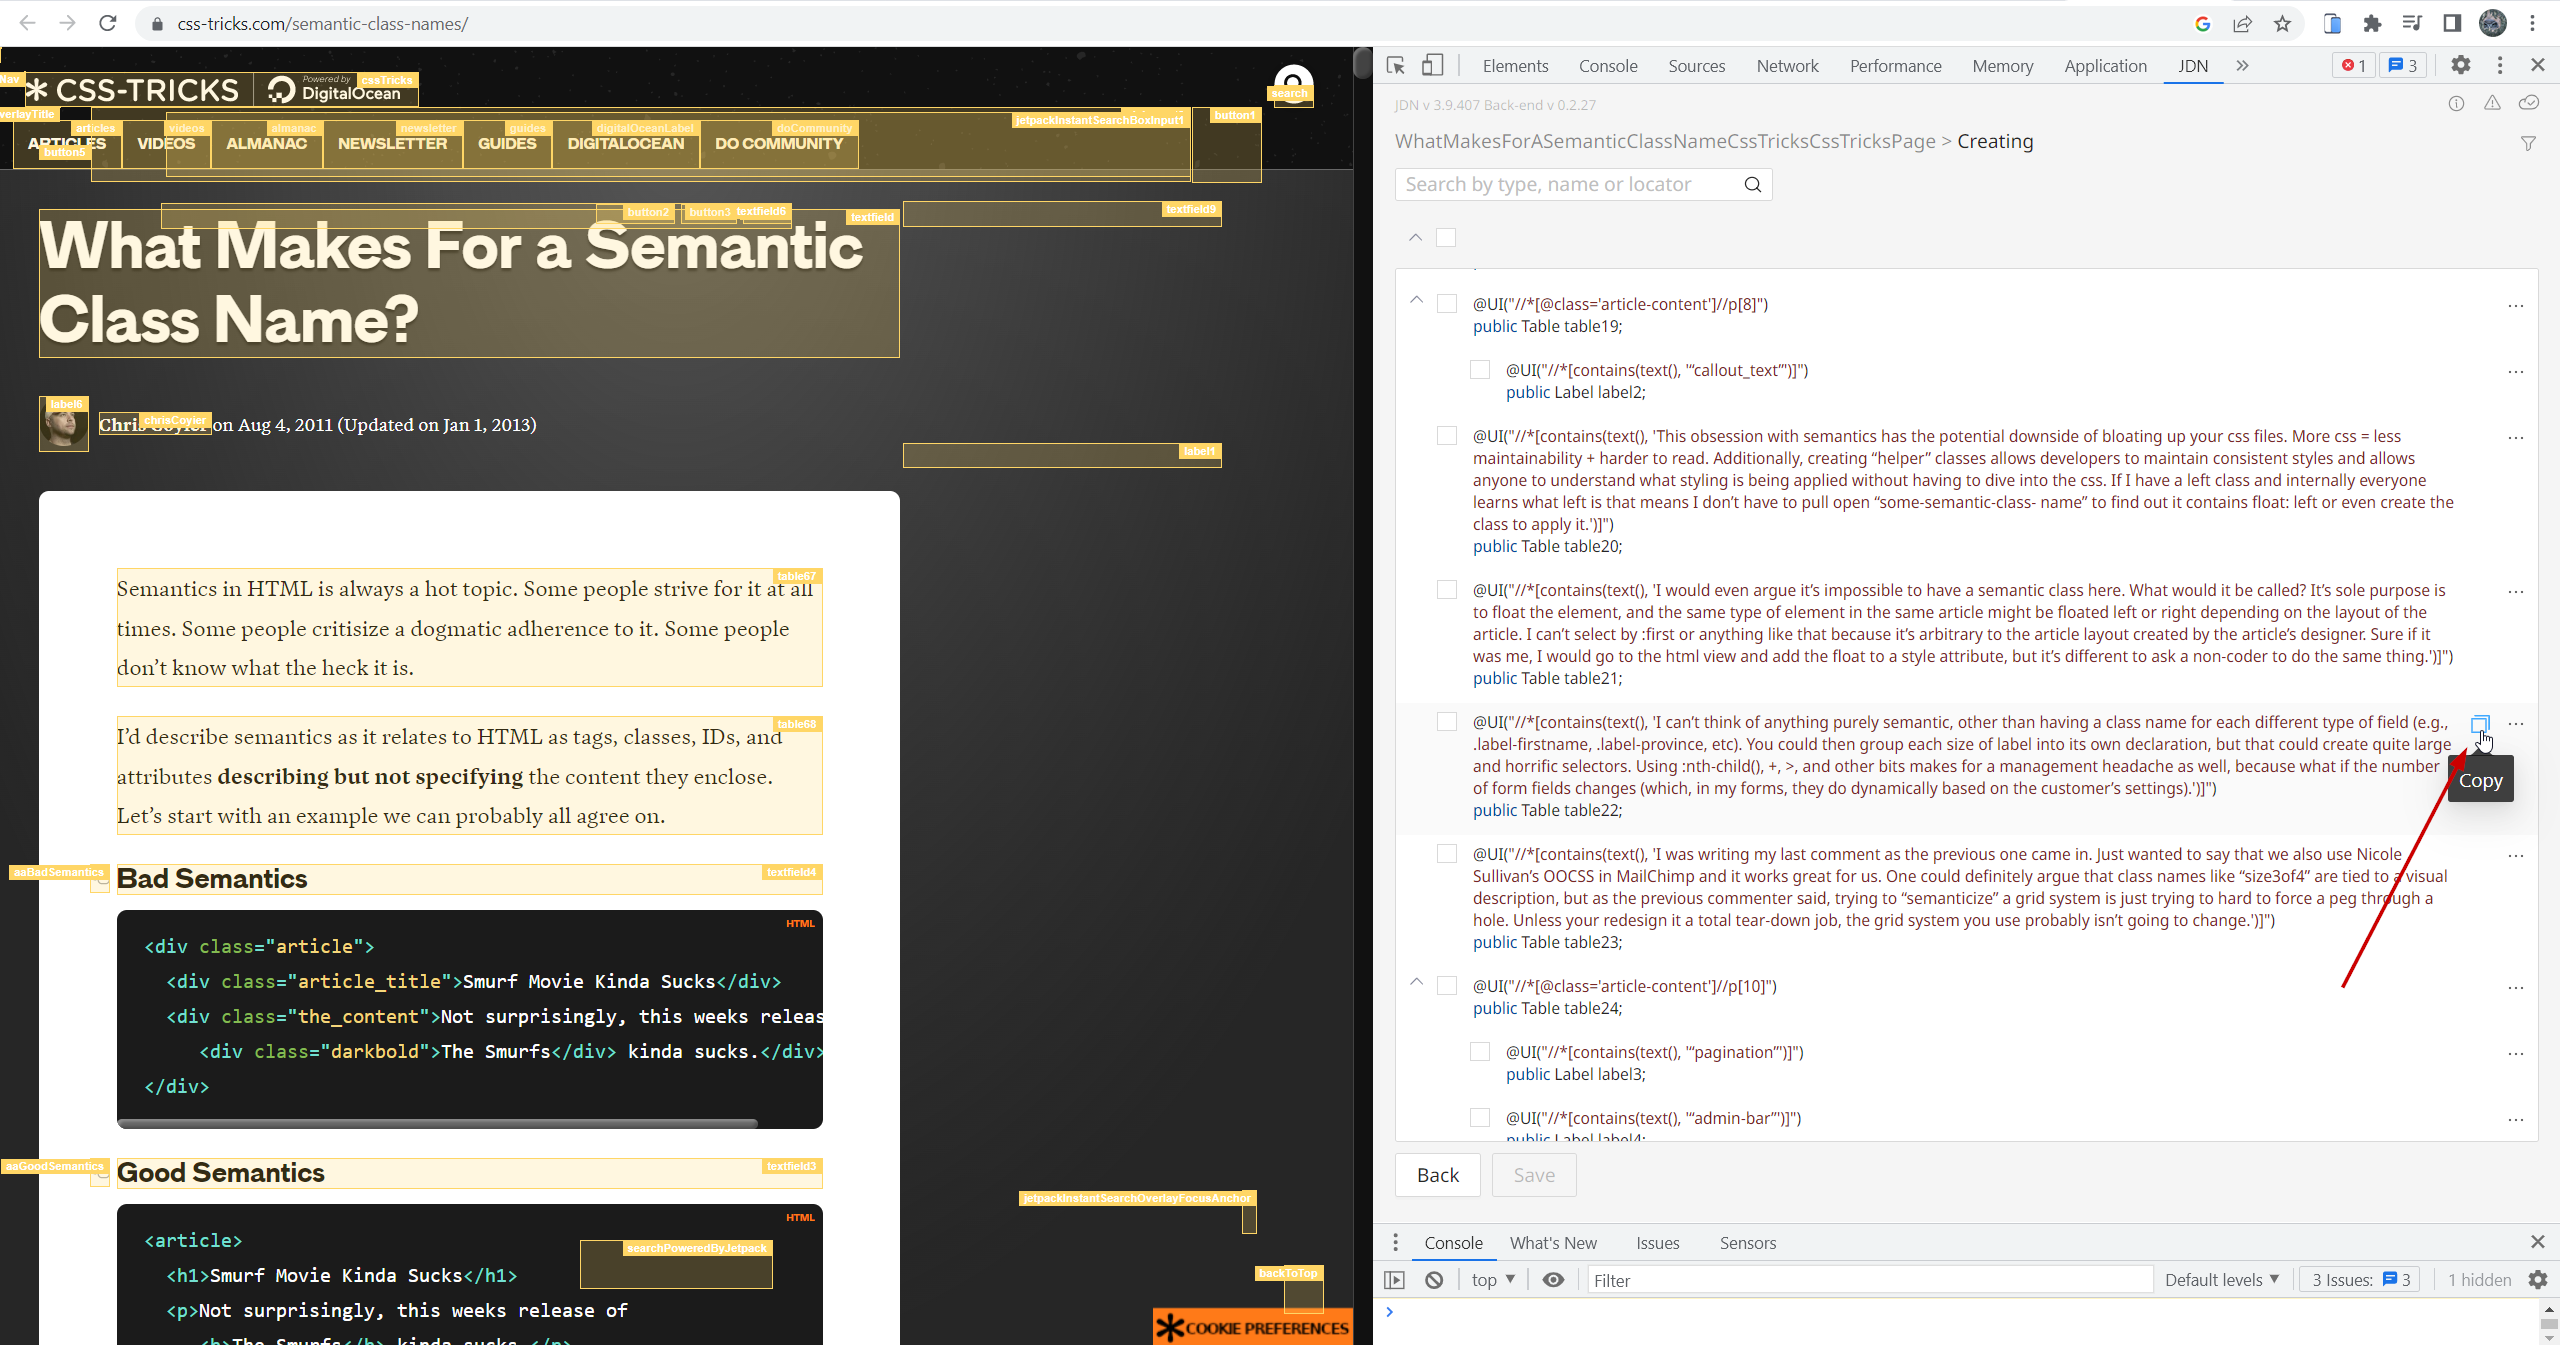Image resolution: width=2560 pixels, height=1345 pixels.
Task: Open the Default levels dropdown
Action: (x=2222, y=1280)
